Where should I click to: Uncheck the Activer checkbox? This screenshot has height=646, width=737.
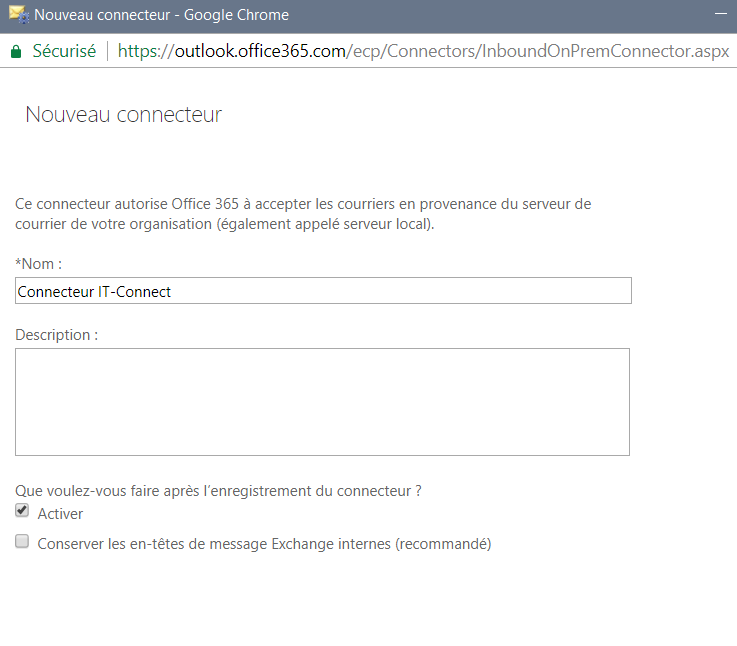point(22,510)
